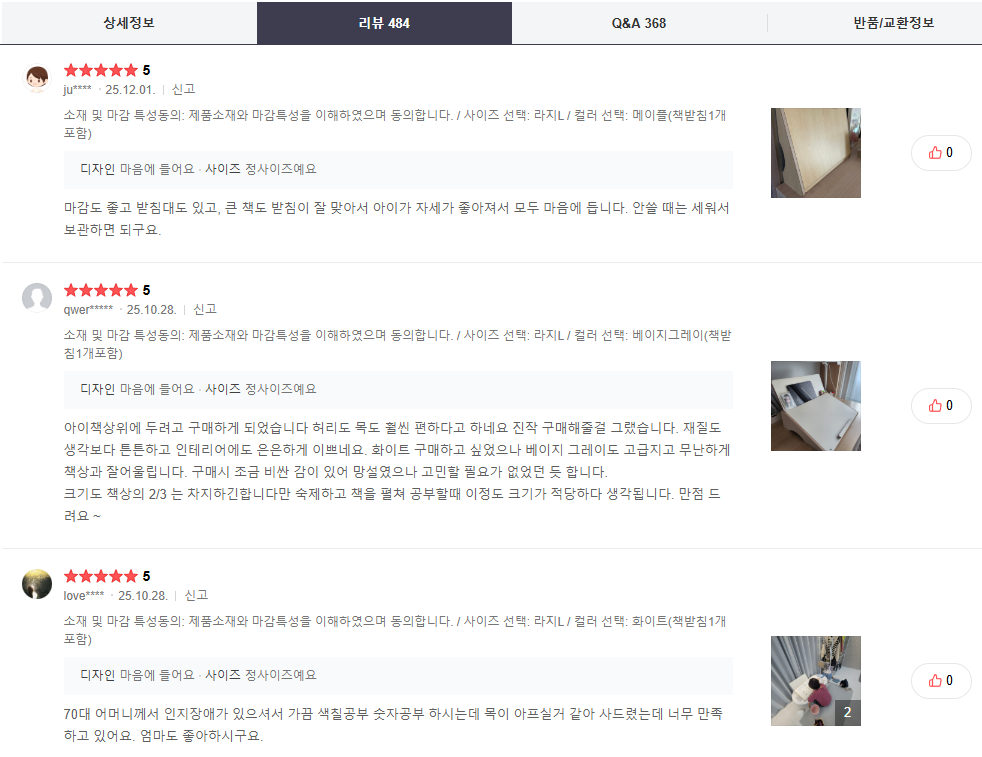Select the 리뷰 484 tab

click(x=384, y=23)
